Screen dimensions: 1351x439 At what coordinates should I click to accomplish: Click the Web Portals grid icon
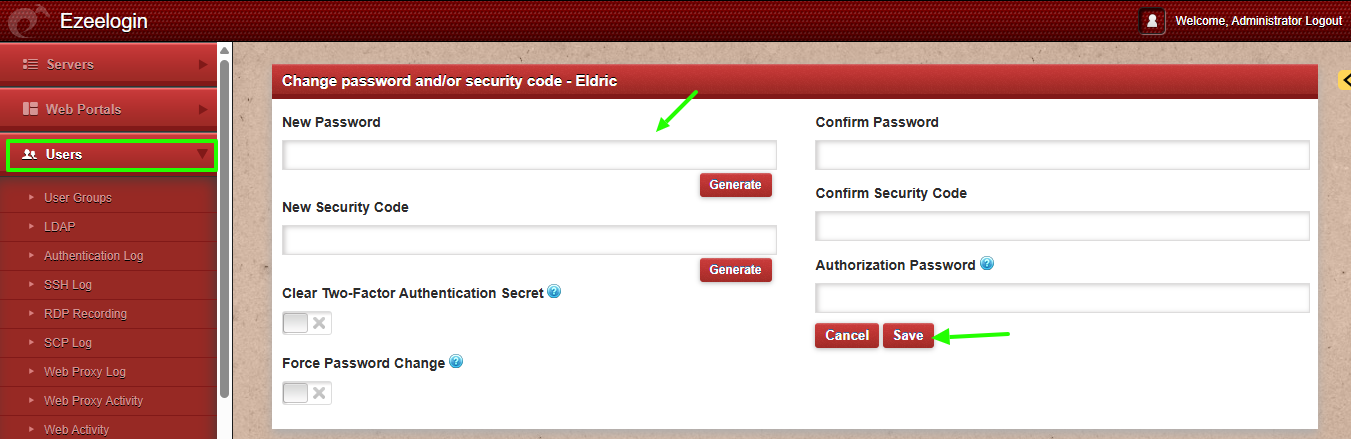[x=30, y=109]
